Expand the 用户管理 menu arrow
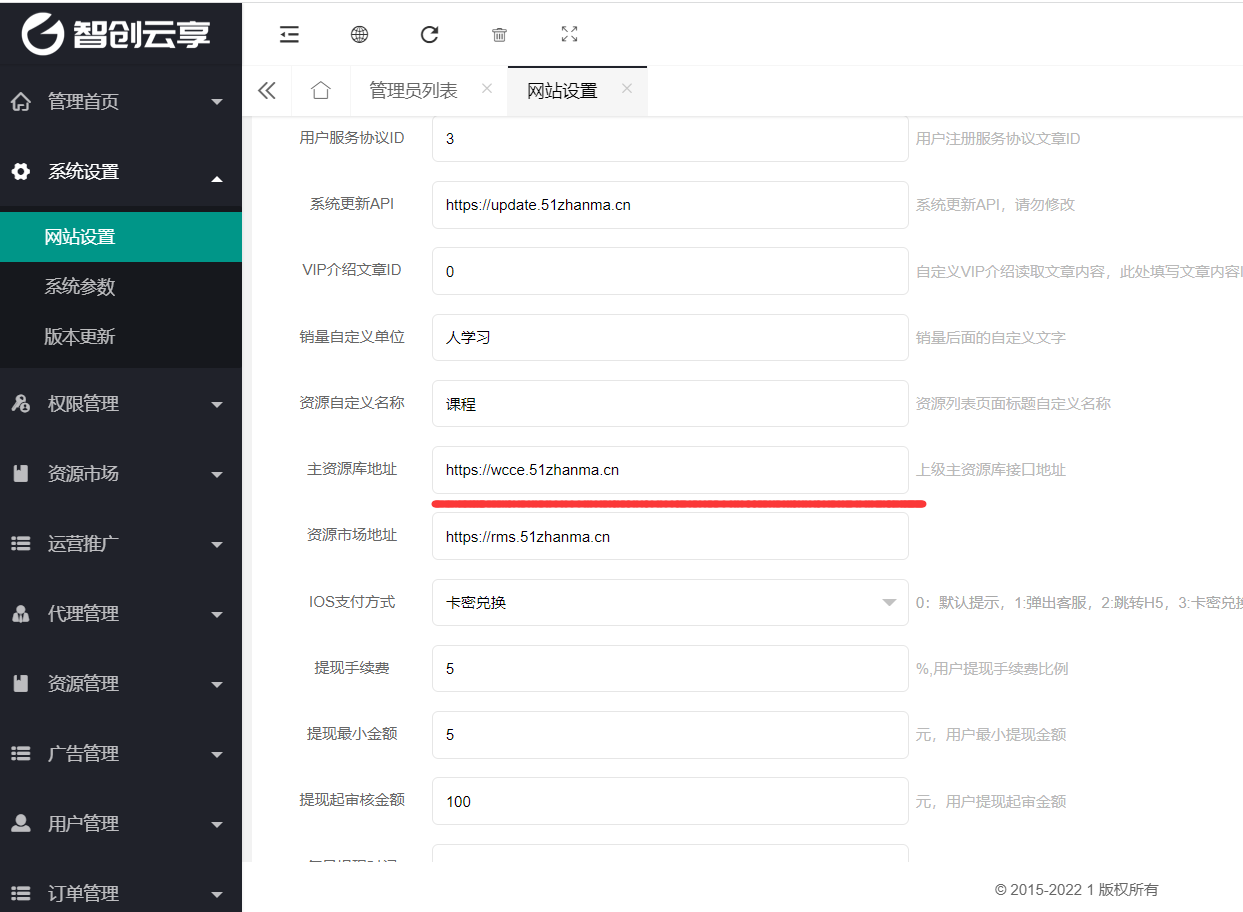Viewport: 1243px width, 912px height. tap(217, 825)
